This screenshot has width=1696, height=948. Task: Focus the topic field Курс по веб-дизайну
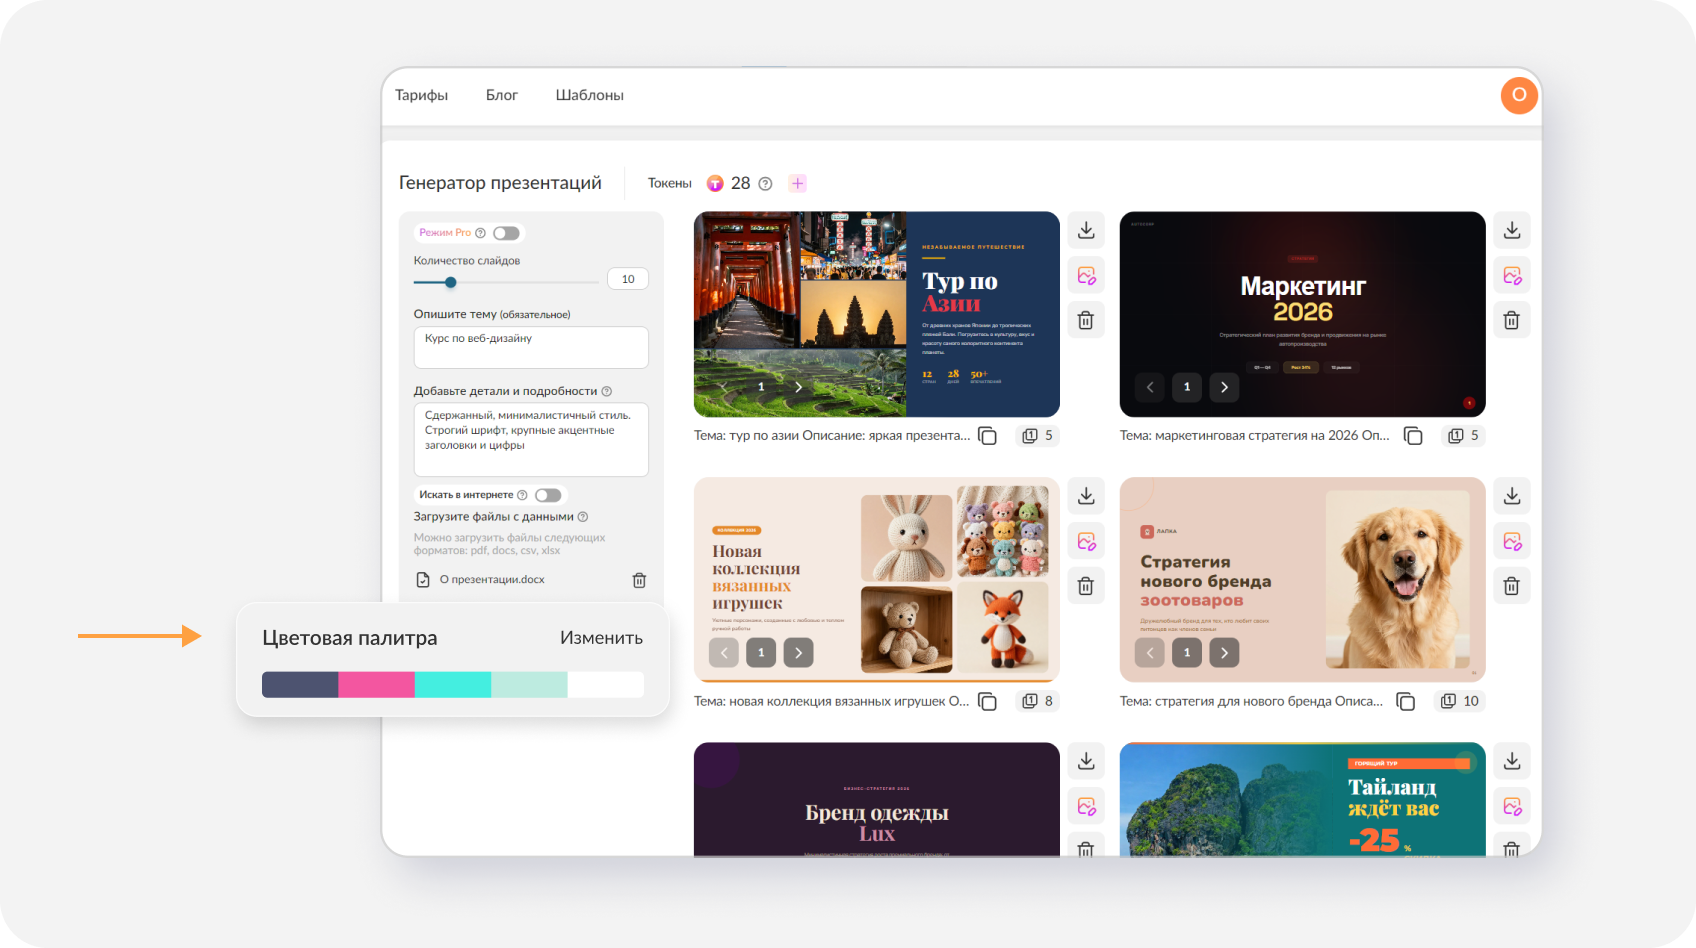tap(531, 347)
